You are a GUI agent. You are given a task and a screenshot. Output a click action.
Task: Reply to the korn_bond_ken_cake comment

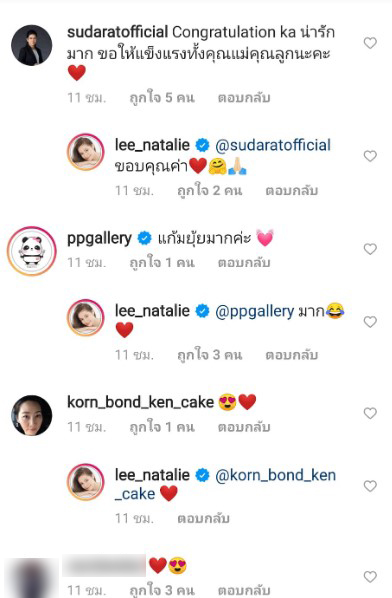(x=244, y=427)
